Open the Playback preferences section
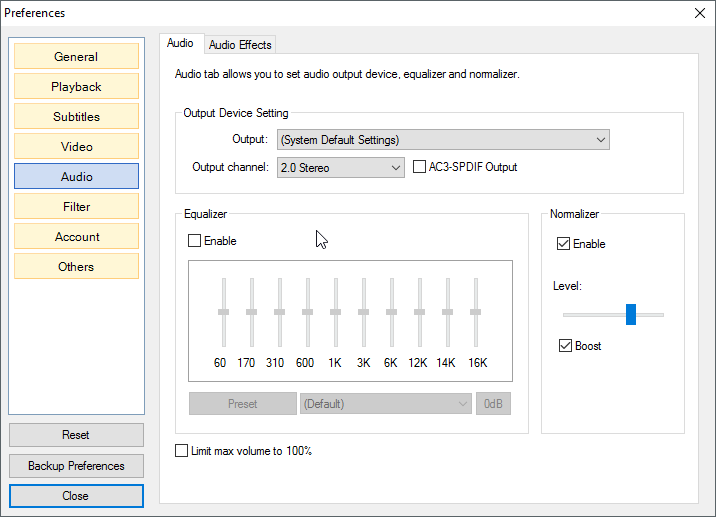The height and width of the screenshot is (517, 716). (76, 86)
